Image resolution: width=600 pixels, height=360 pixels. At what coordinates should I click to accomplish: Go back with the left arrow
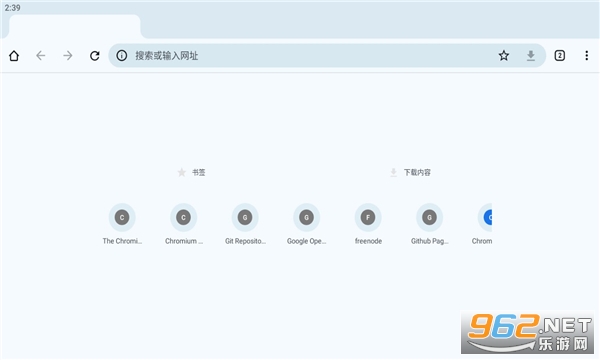[41, 56]
